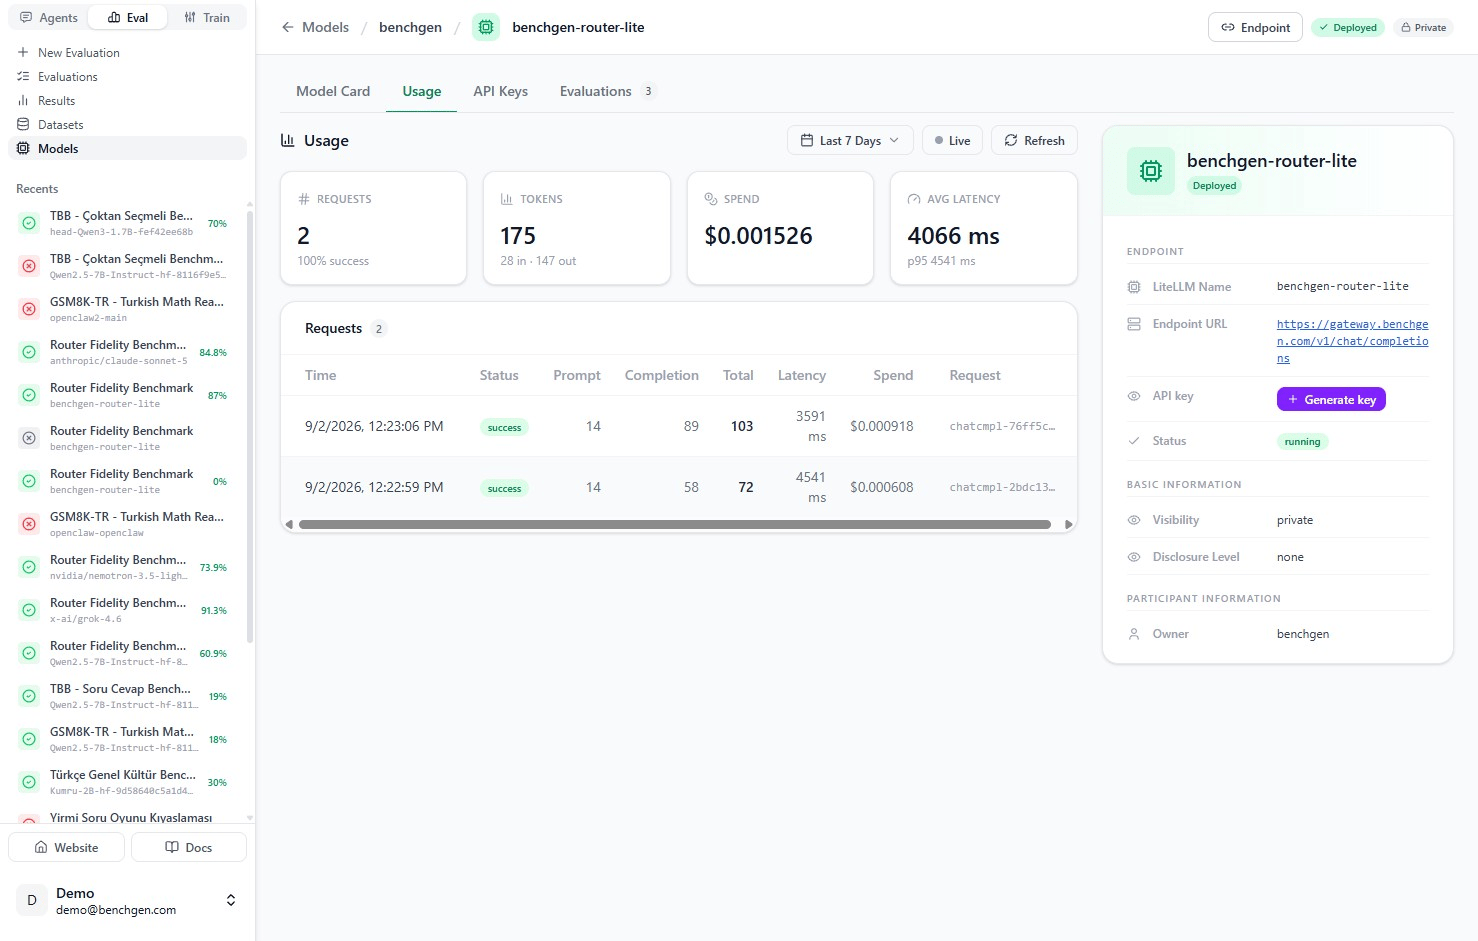This screenshot has width=1478, height=941.
Task: Go to benchgen in the breadcrumb
Action: point(410,27)
